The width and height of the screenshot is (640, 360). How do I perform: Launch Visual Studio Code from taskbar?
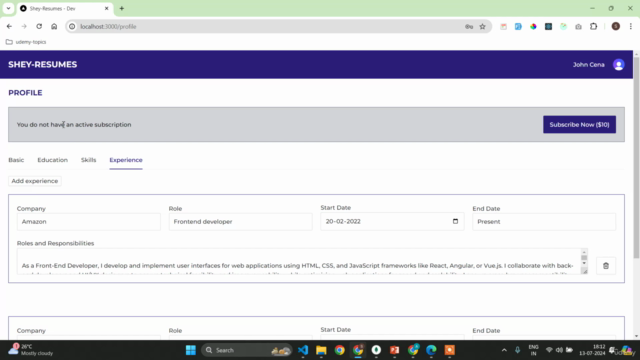click(x=303, y=350)
